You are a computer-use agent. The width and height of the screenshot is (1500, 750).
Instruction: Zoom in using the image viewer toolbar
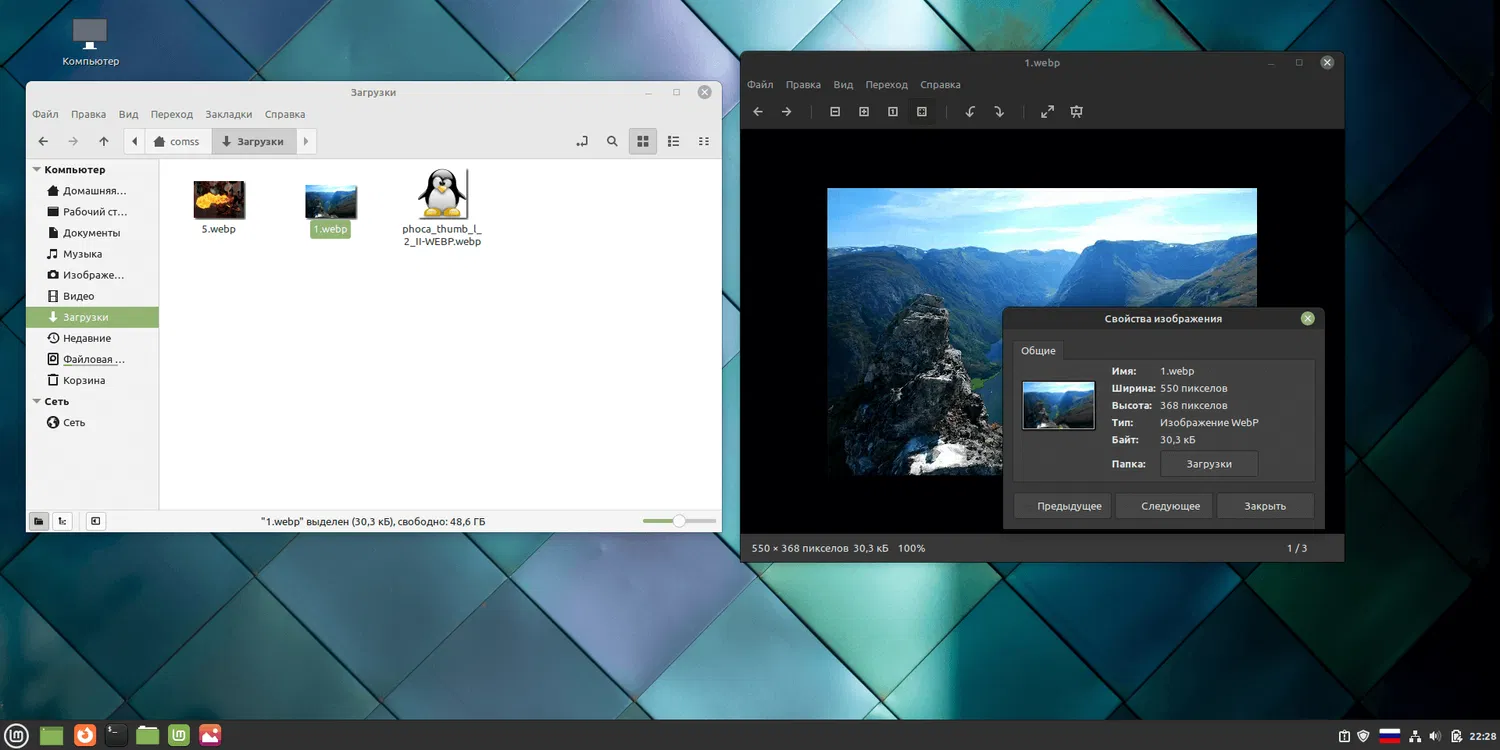pyautogui.click(x=864, y=112)
